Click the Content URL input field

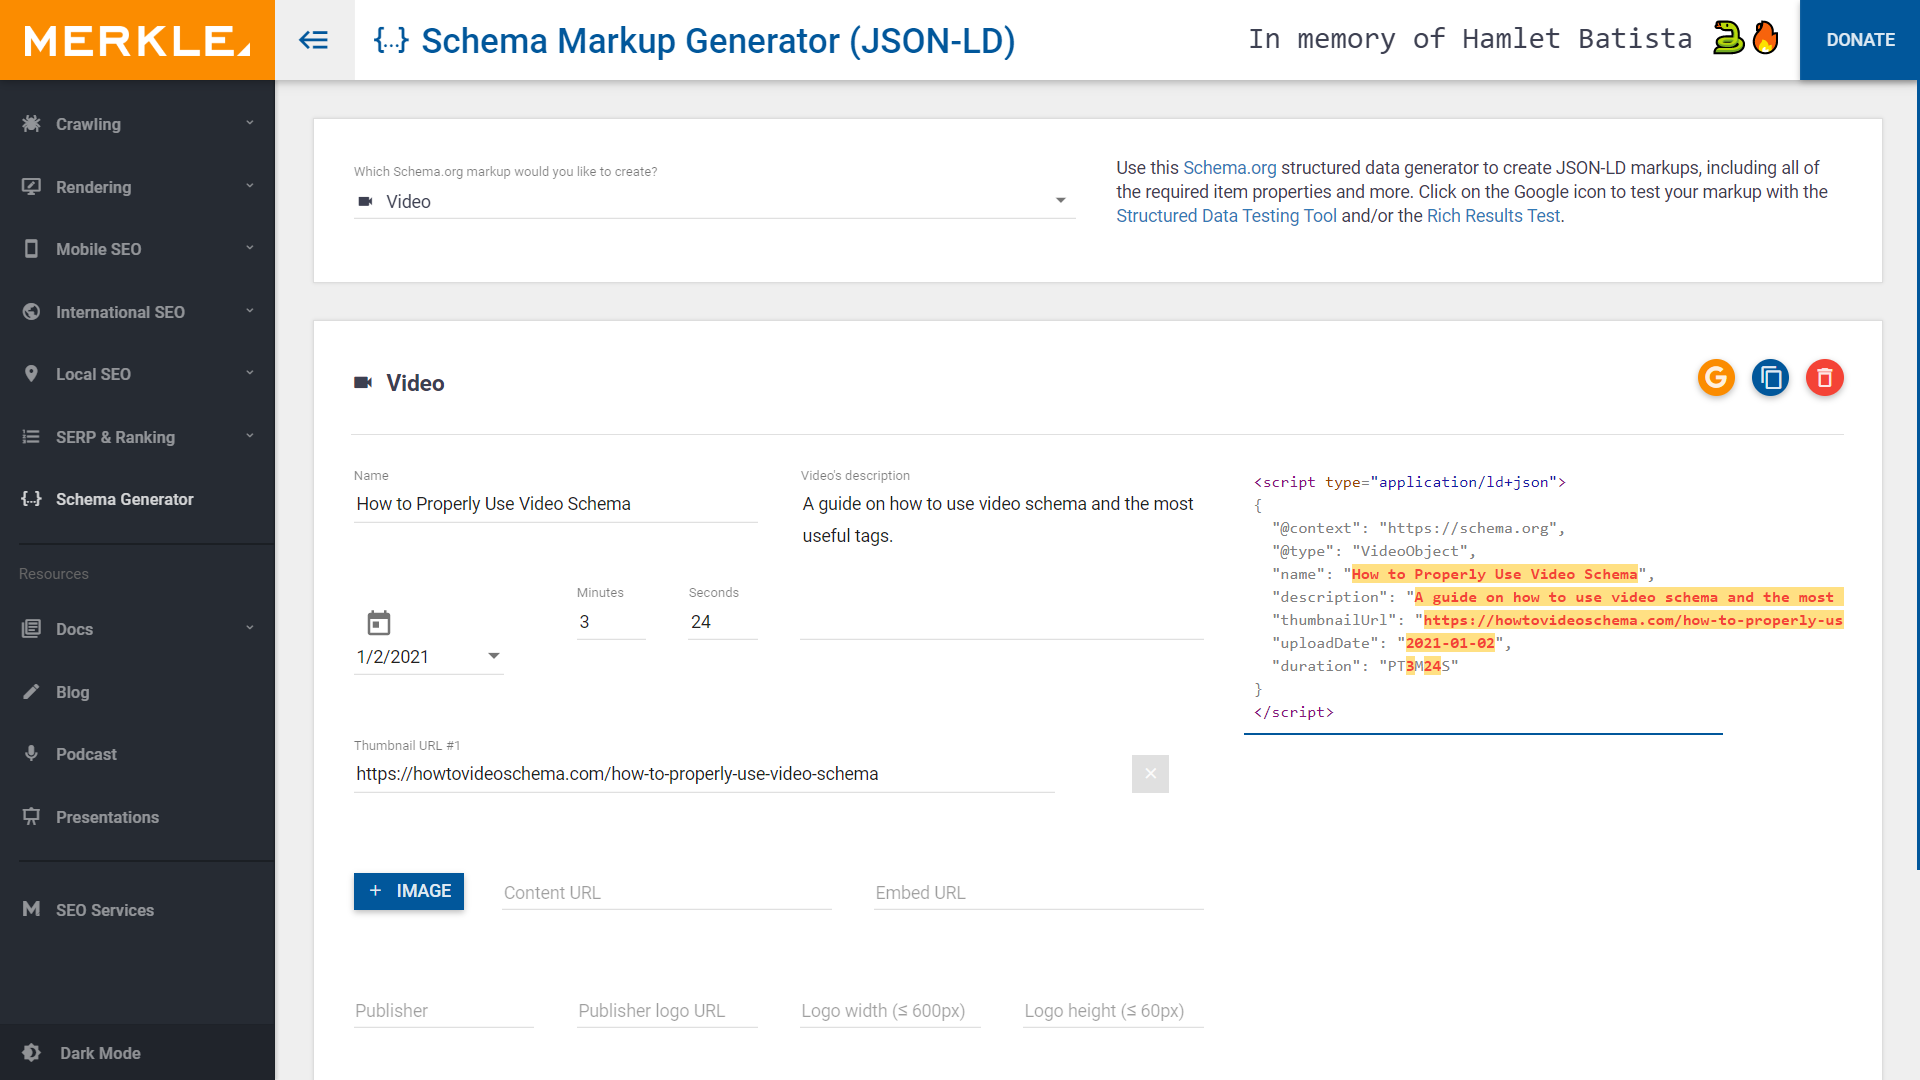(x=666, y=893)
